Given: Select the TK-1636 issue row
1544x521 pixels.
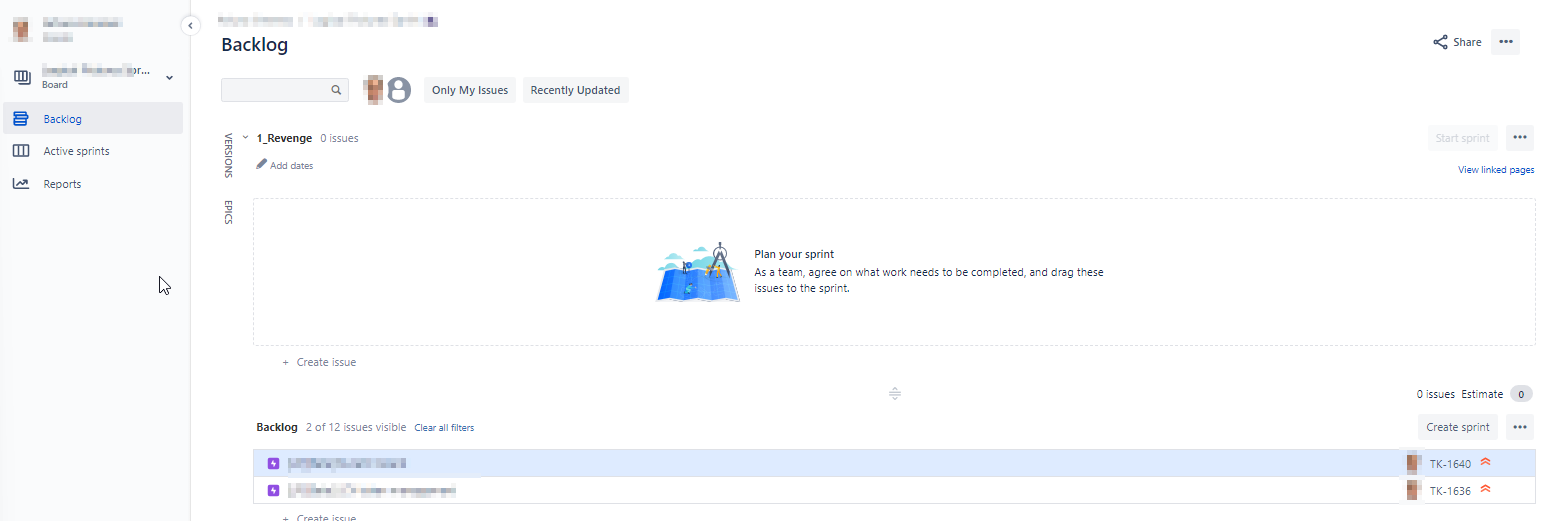Looking at the screenshot, I should [x=894, y=490].
